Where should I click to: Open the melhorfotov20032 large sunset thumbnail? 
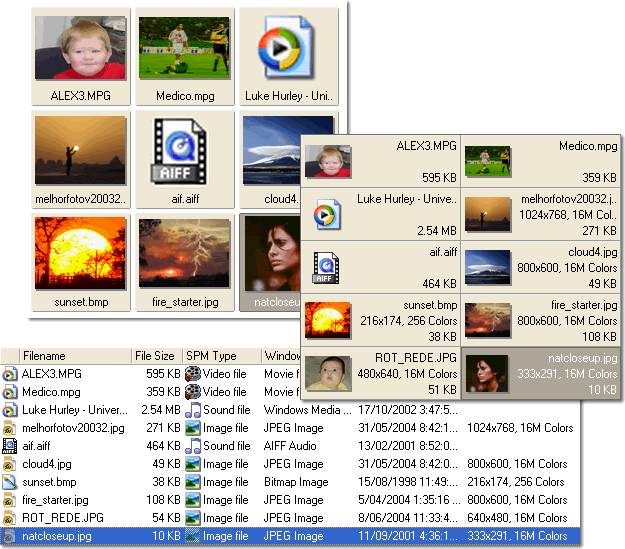(x=80, y=150)
